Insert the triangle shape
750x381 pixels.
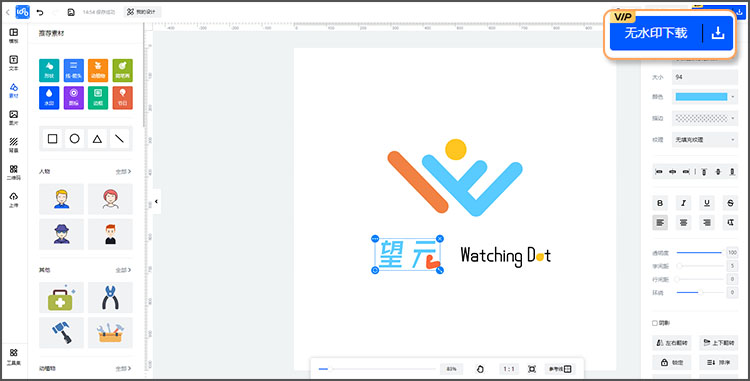click(97, 139)
